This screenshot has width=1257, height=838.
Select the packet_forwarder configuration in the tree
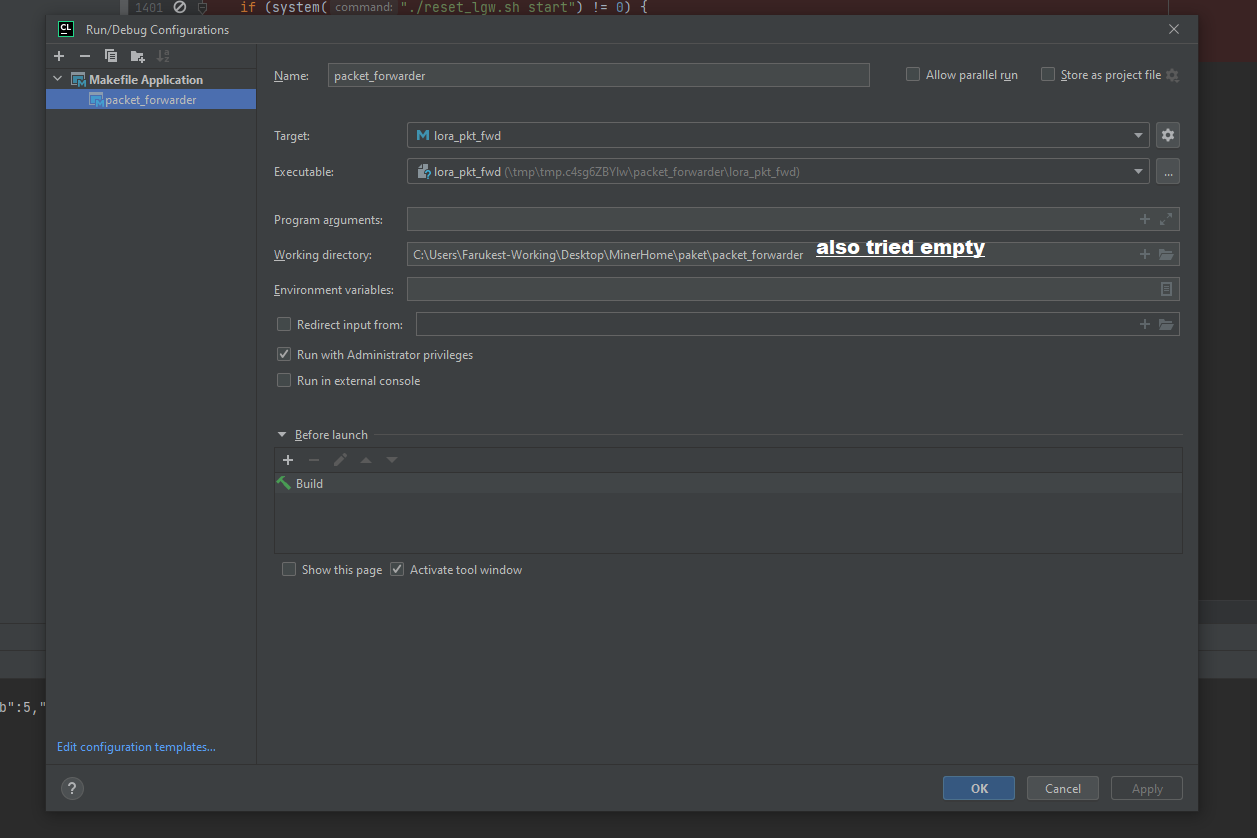[151, 100]
